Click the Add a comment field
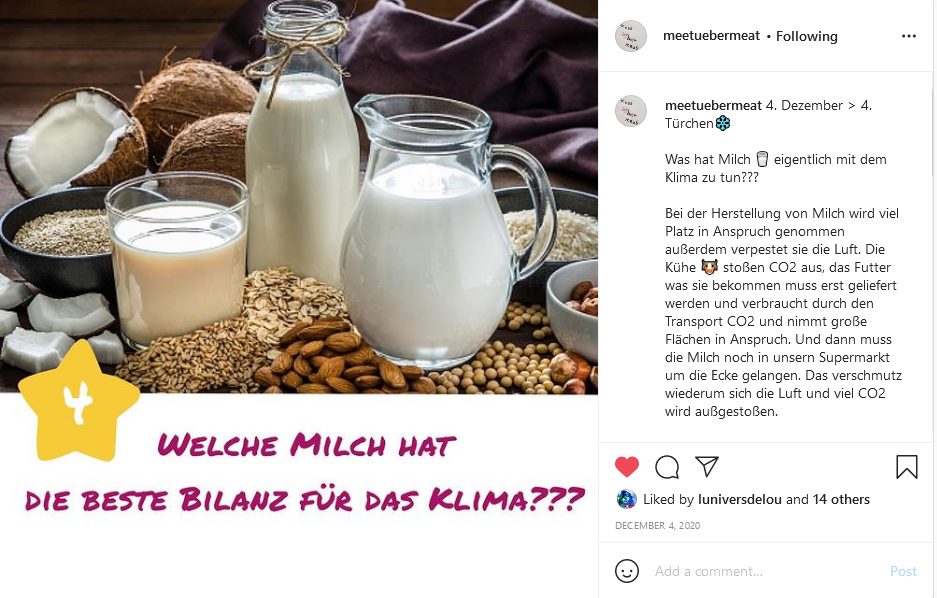The height and width of the screenshot is (598, 937). pos(765,571)
